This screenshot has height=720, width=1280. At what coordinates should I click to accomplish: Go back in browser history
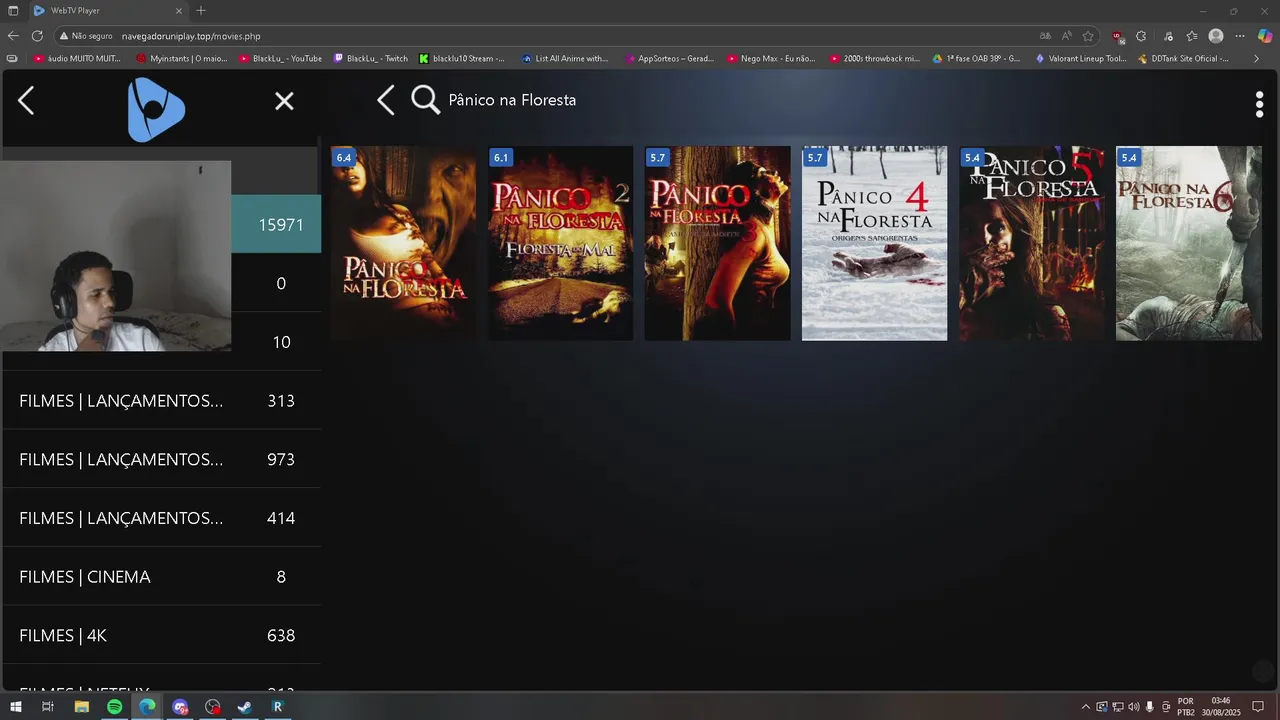(x=13, y=36)
